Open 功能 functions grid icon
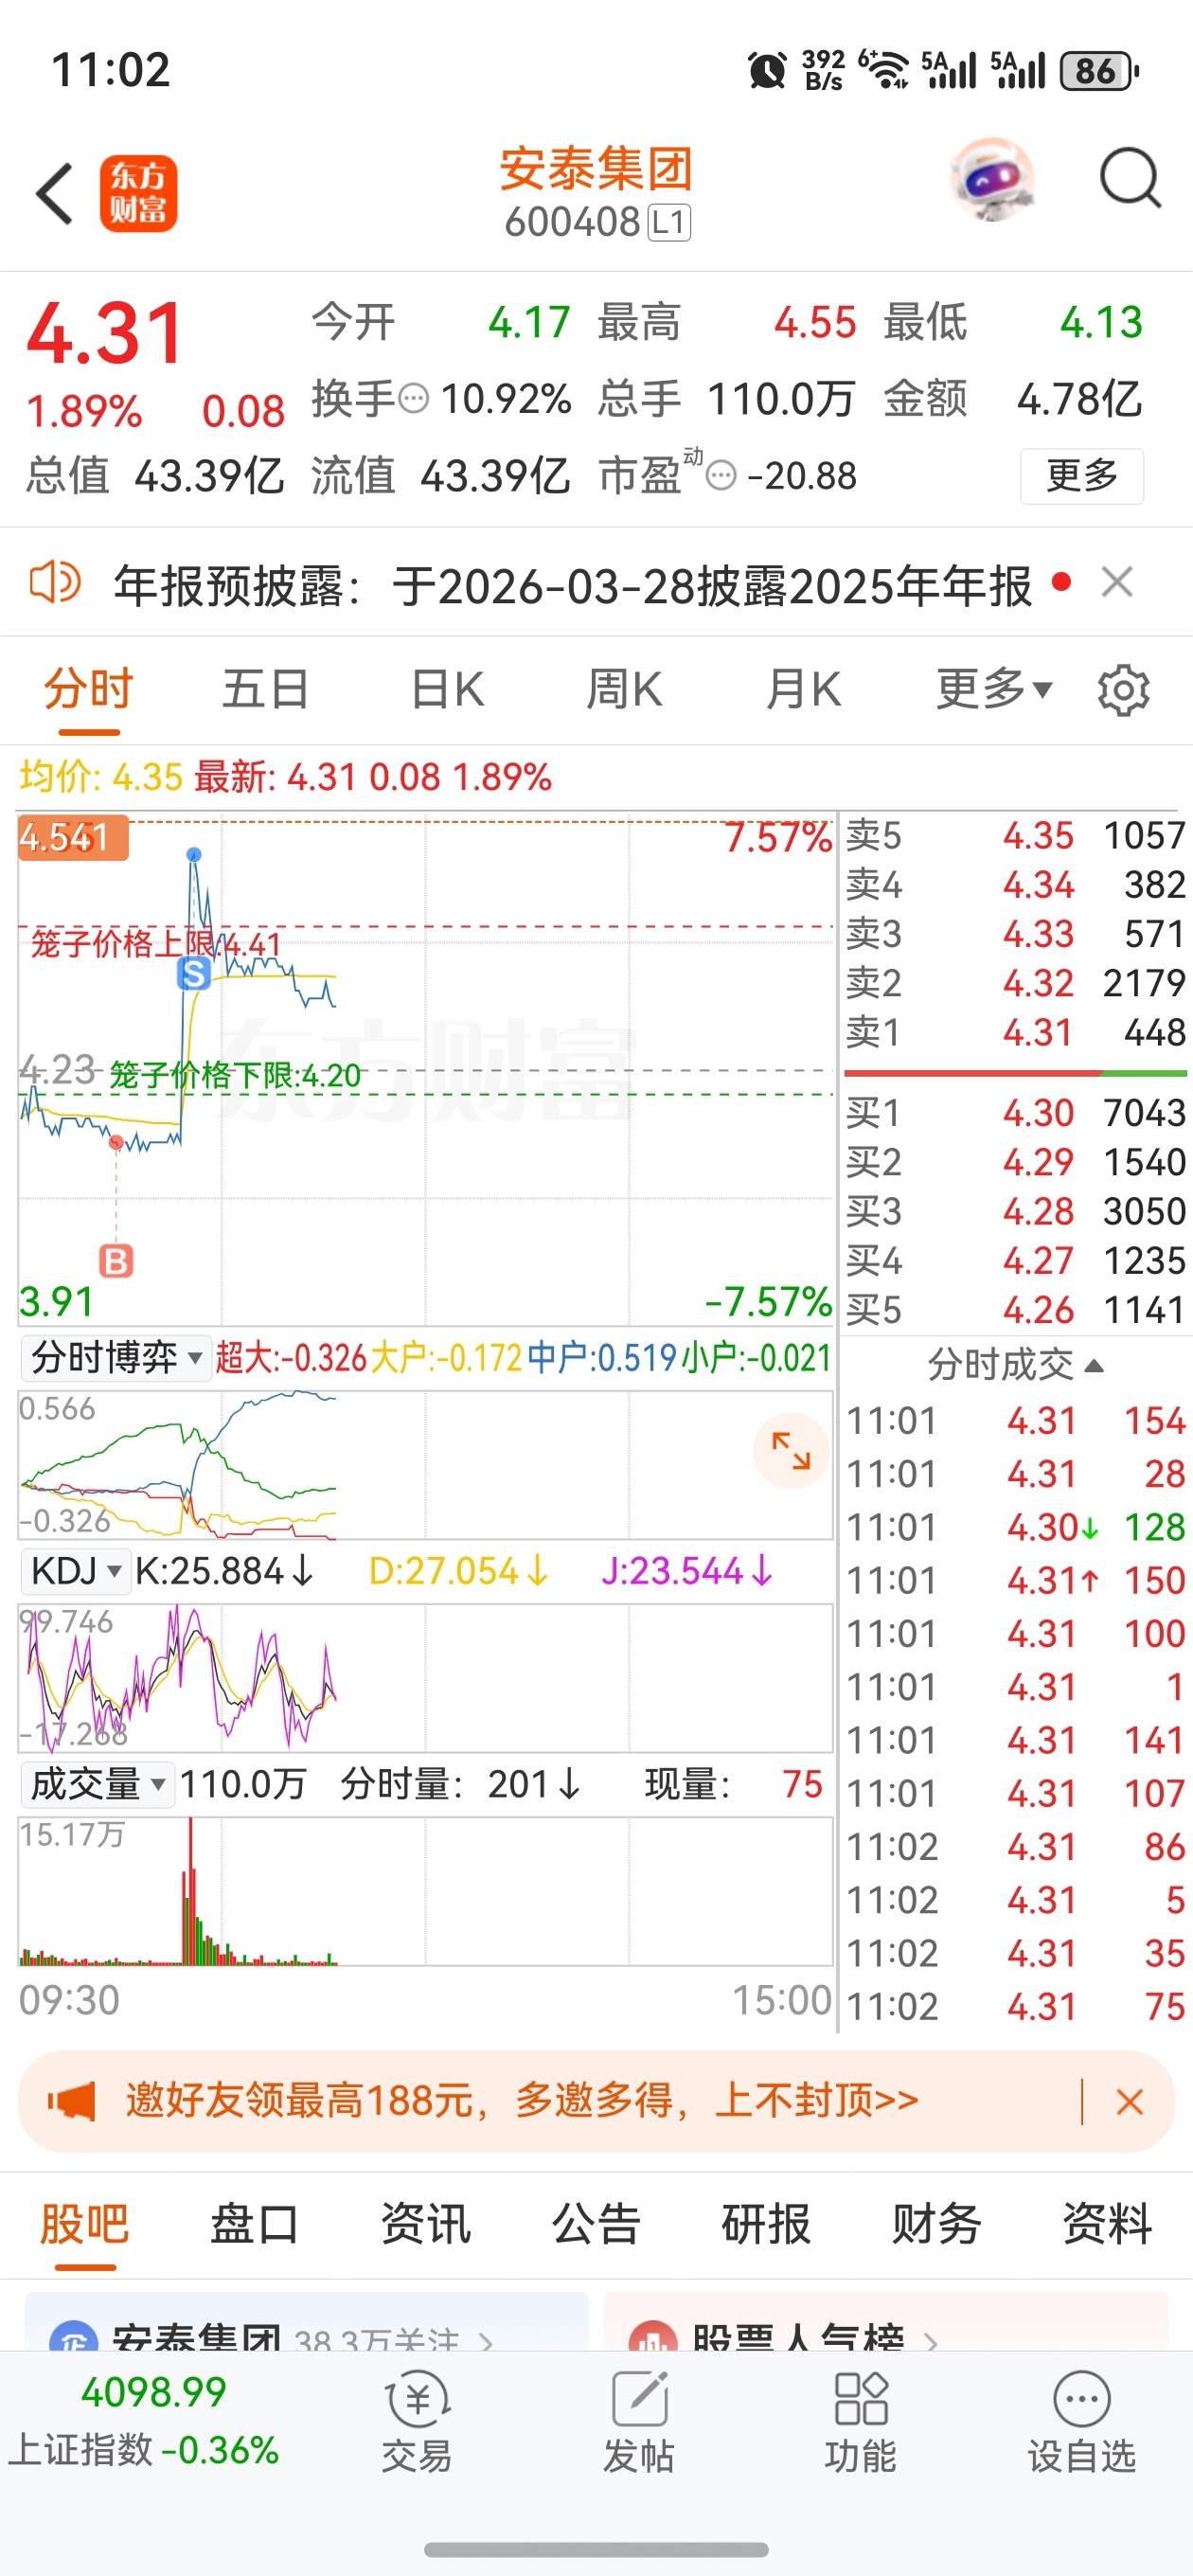This screenshot has width=1193, height=2576. [860, 2421]
